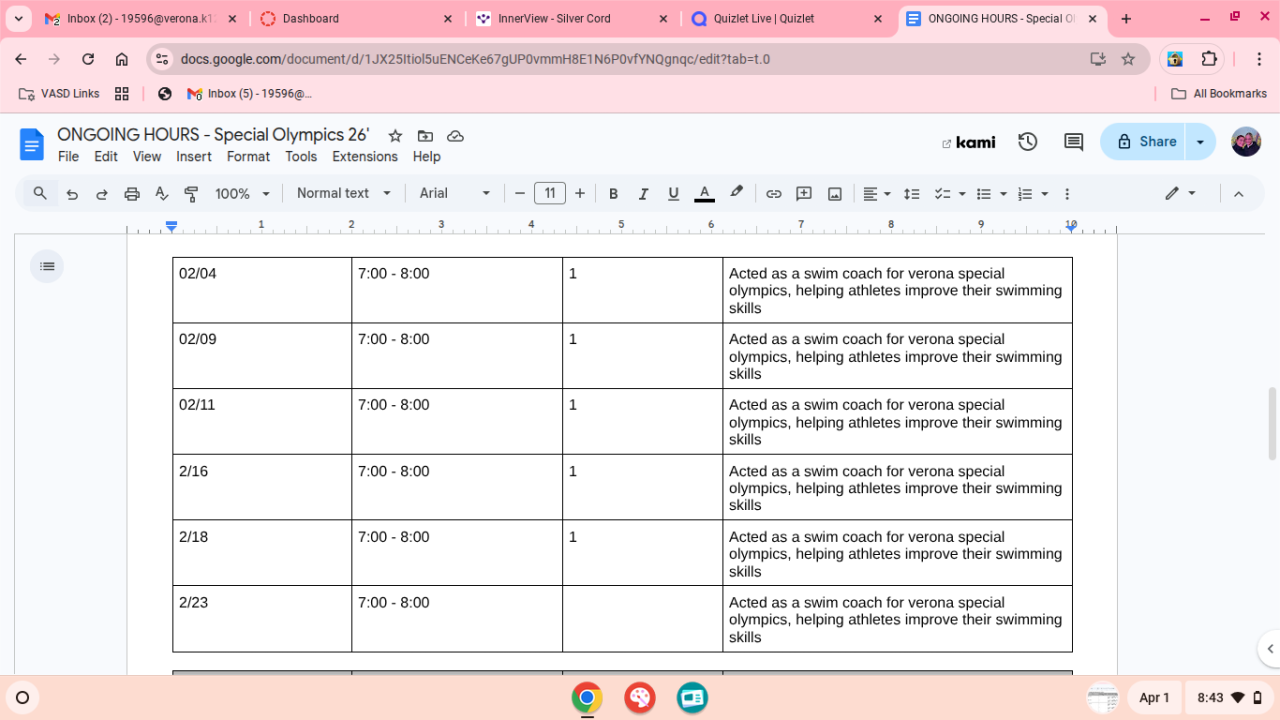Toggle italic formatting
The image size is (1280, 720).
(643, 194)
